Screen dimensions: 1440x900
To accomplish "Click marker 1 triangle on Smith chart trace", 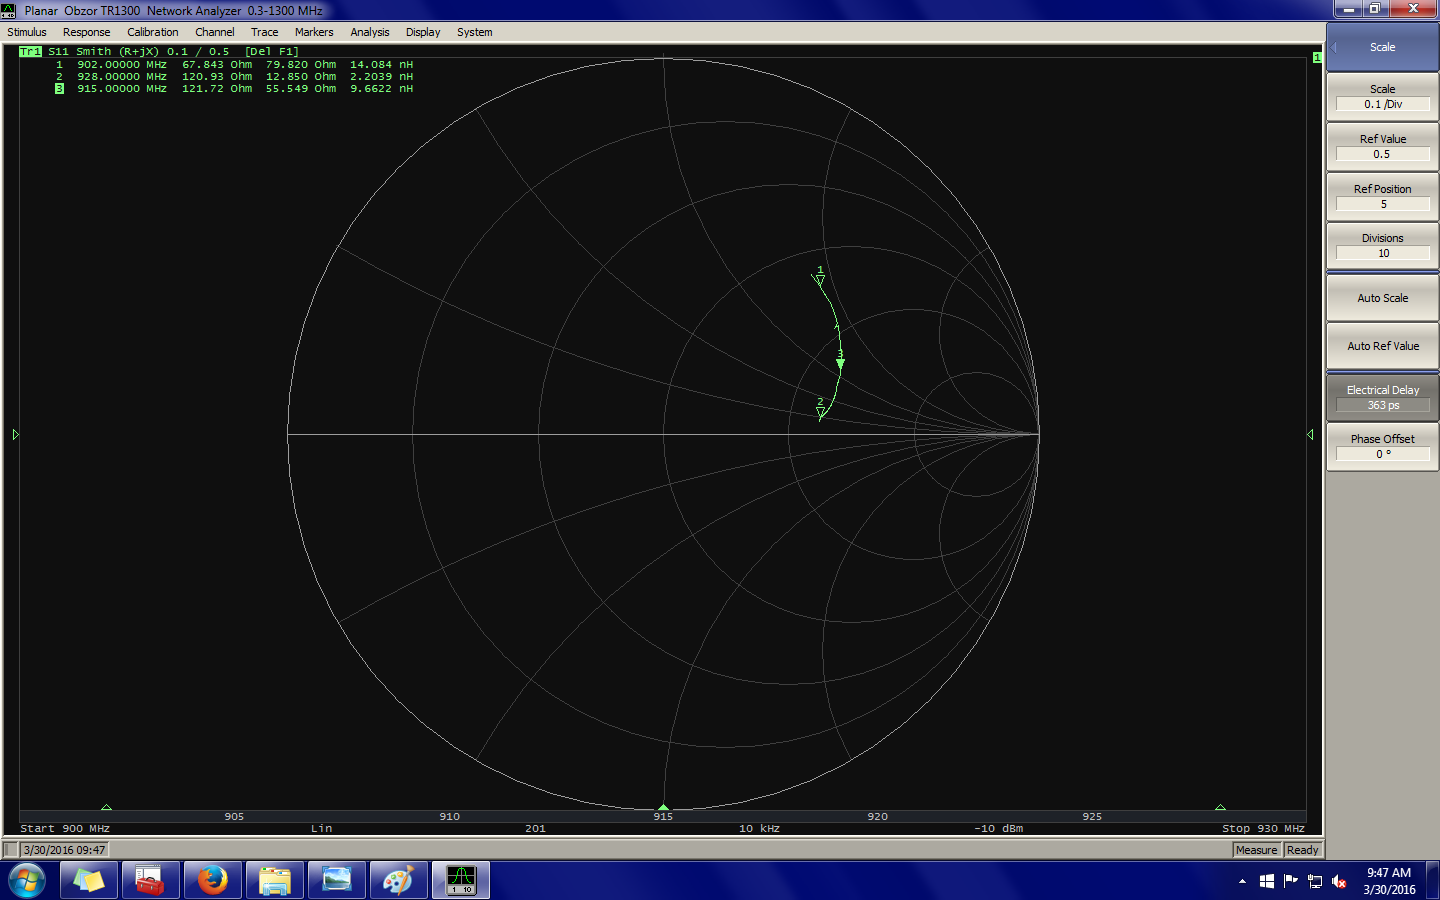I will pos(820,280).
